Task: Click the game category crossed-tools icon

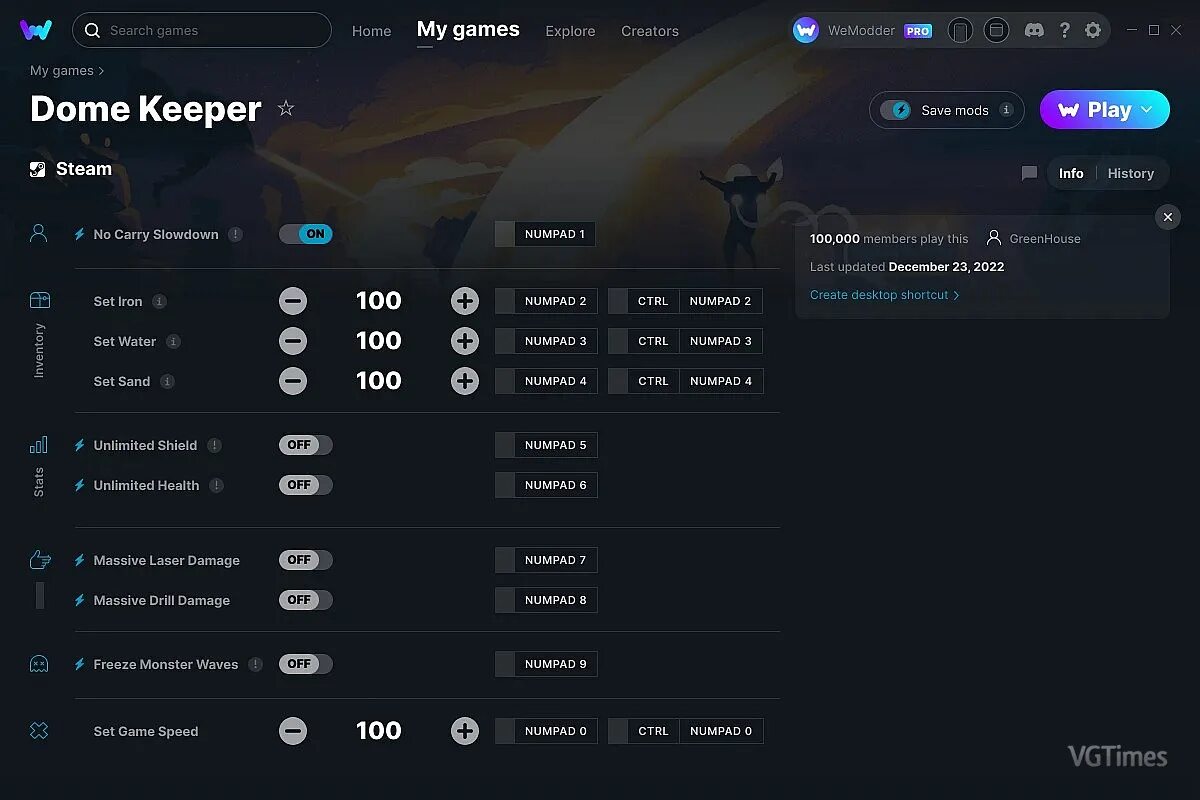Action: pos(39,731)
